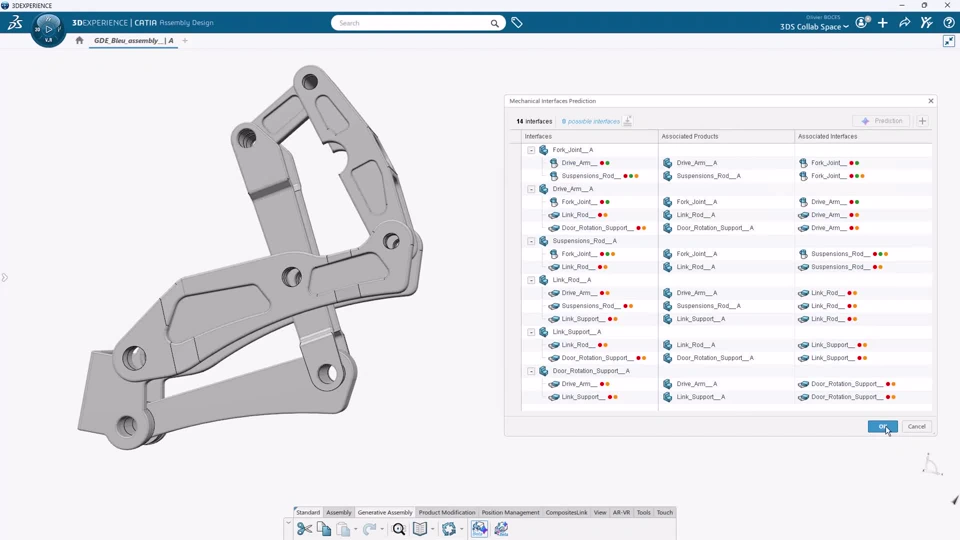960x540 pixels.
Task: Collapse the Drive_Arm__A node
Action: coord(531,189)
